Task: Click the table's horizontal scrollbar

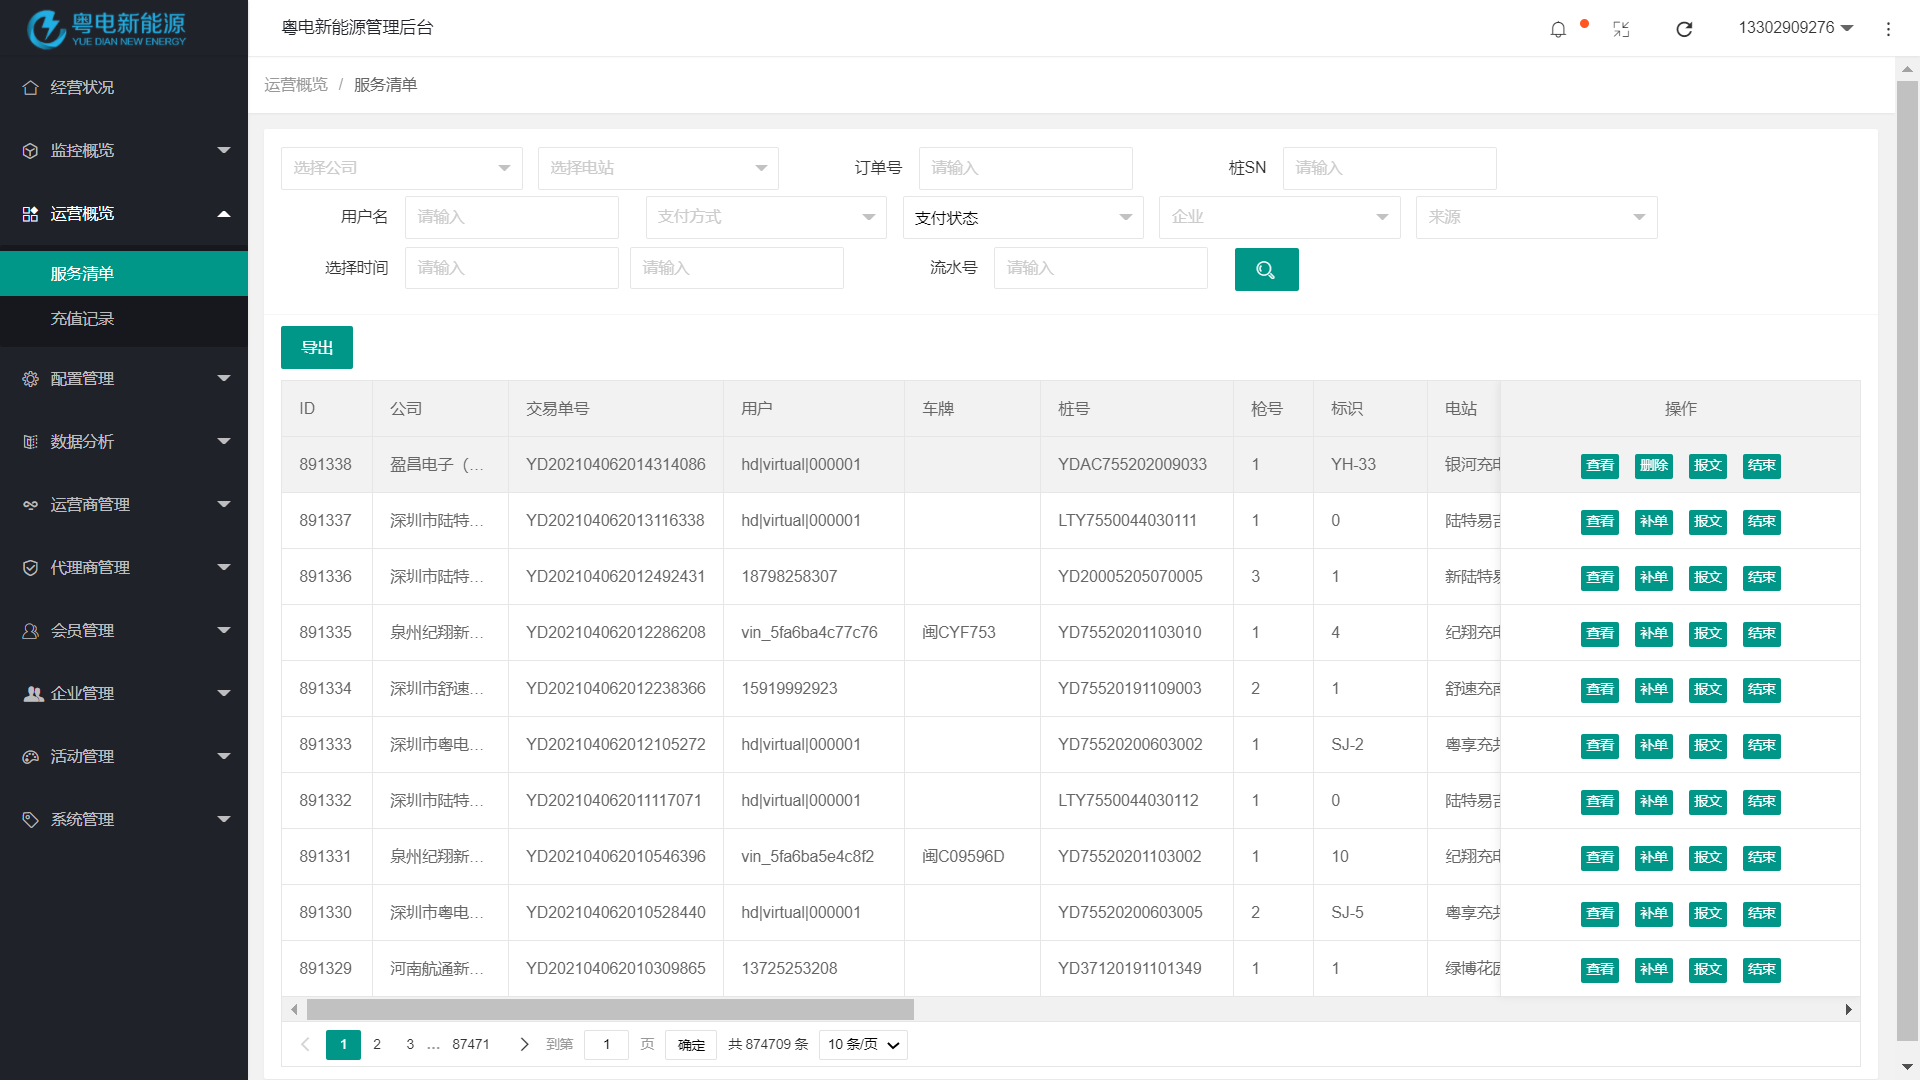Action: [x=610, y=1010]
